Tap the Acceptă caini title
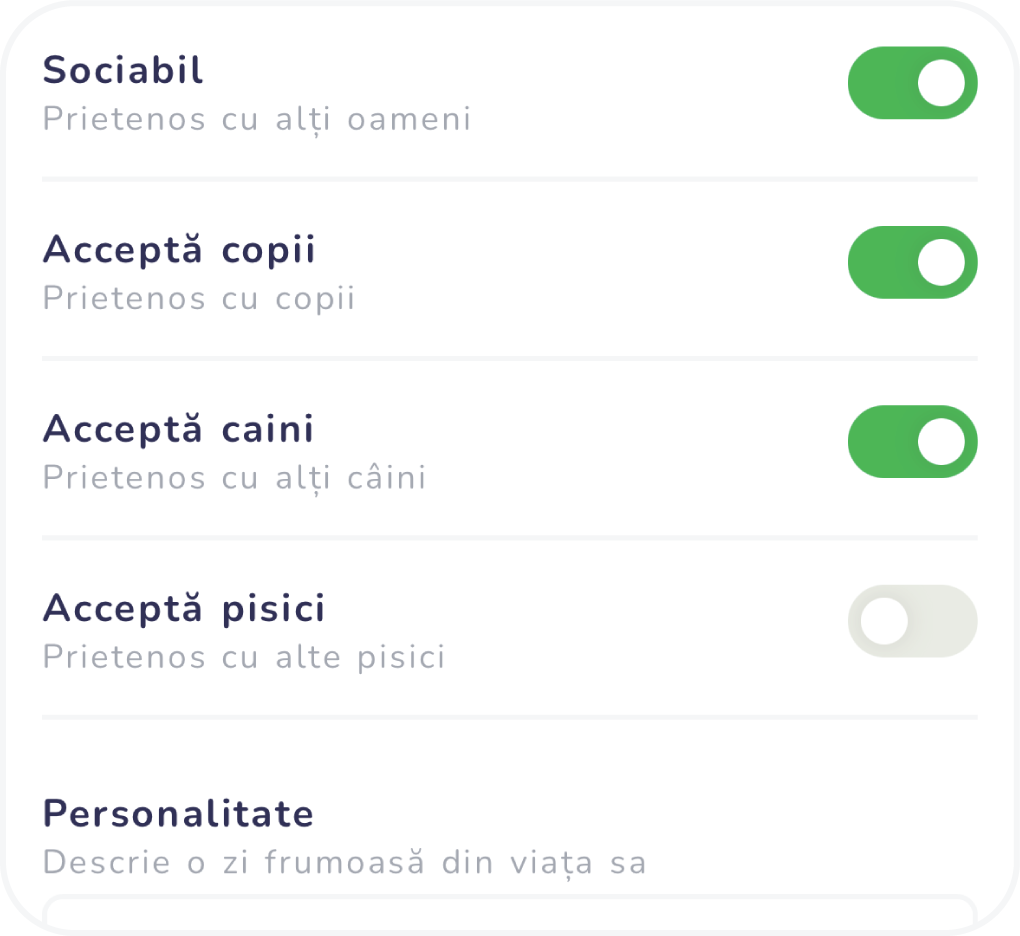This screenshot has height=936, width=1020. click(179, 429)
